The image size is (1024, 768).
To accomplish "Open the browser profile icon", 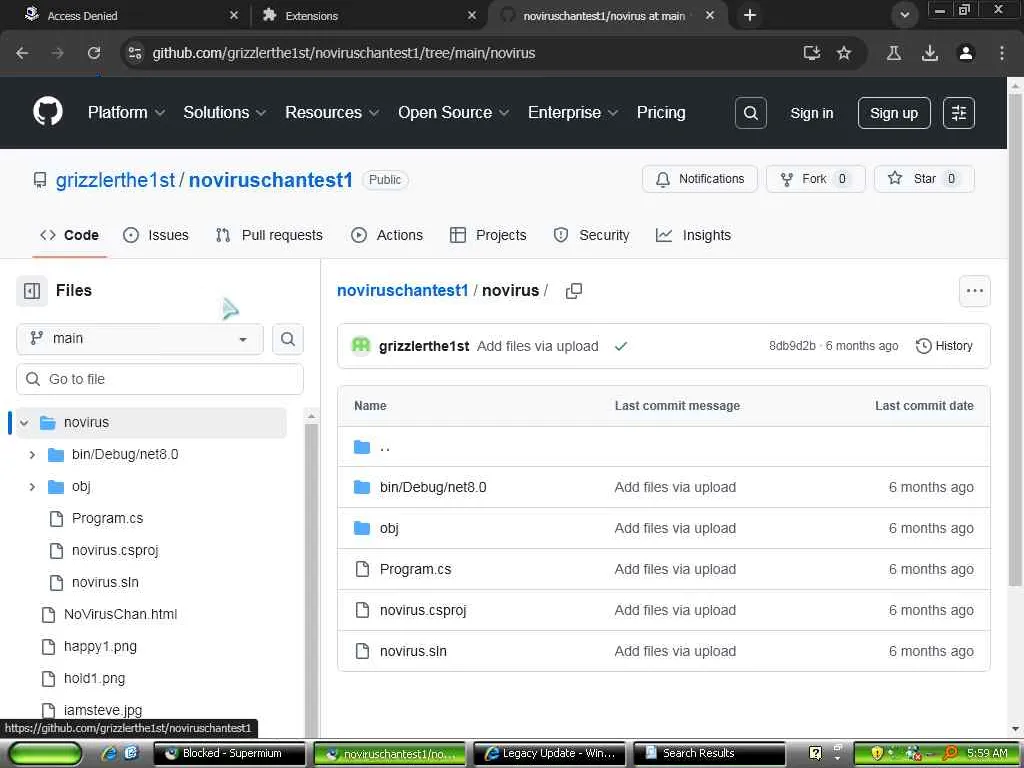I will click(x=966, y=53).
